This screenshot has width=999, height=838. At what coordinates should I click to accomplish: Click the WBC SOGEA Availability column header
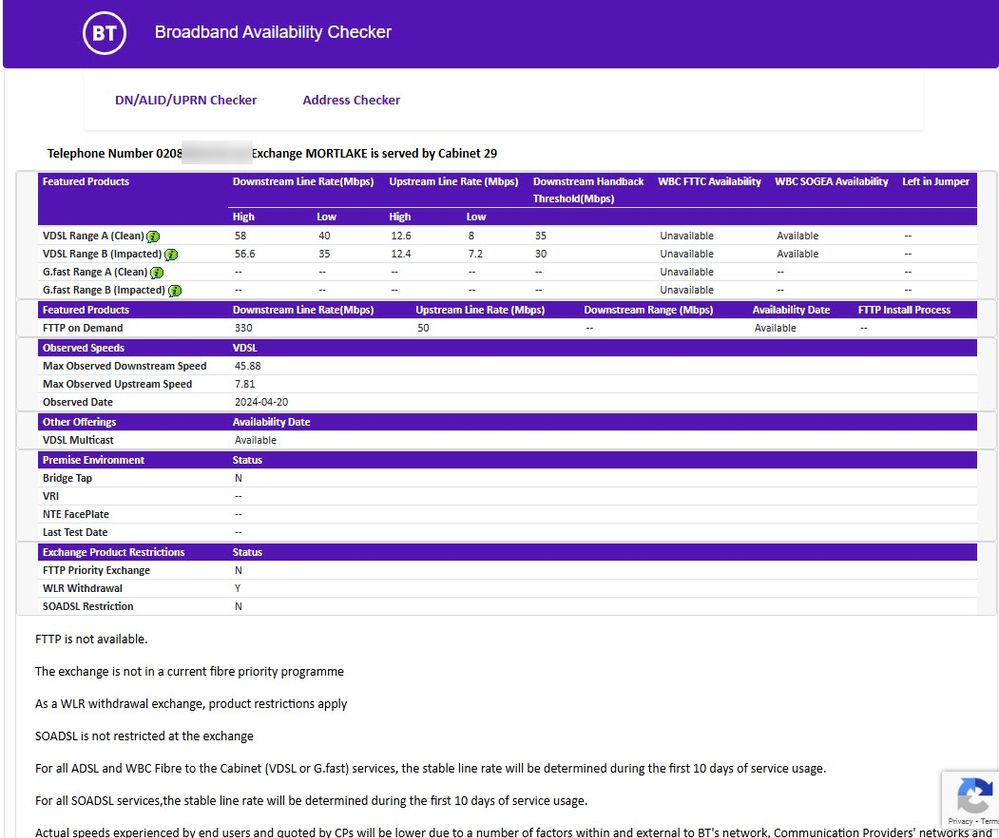[831, 182]
